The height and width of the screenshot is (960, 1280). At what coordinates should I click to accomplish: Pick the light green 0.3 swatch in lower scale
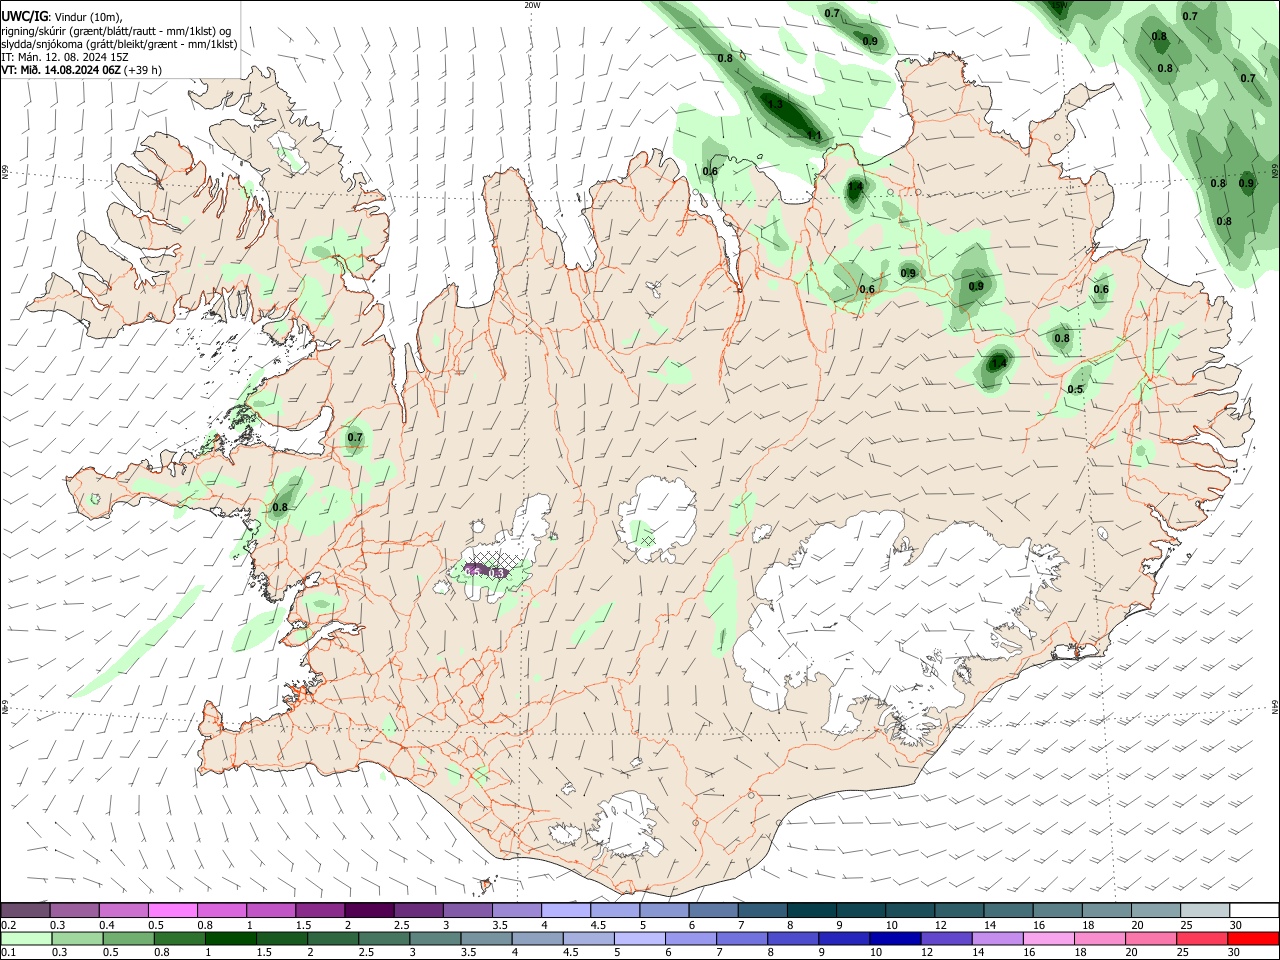76,938
